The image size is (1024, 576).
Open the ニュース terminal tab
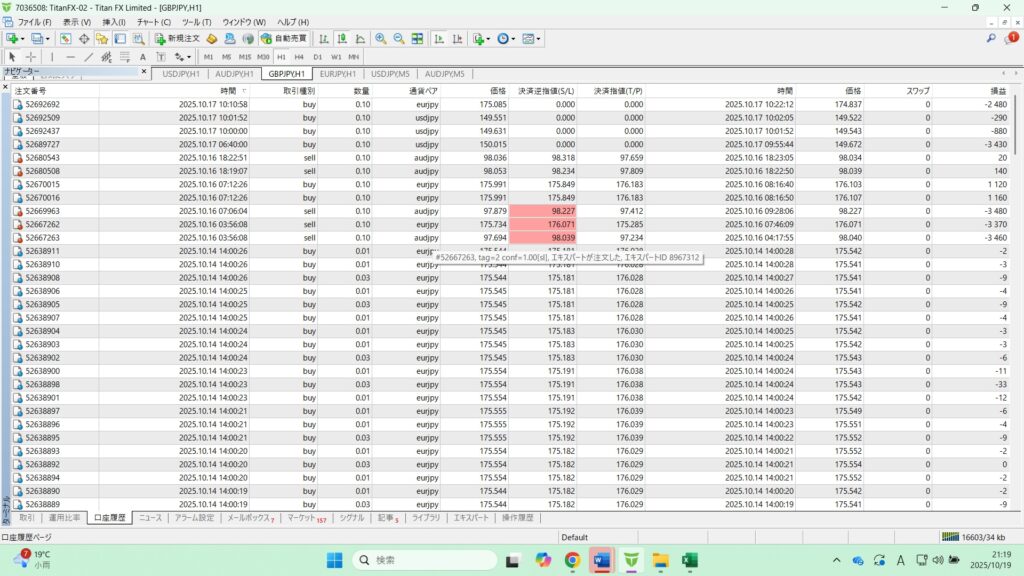150,518
